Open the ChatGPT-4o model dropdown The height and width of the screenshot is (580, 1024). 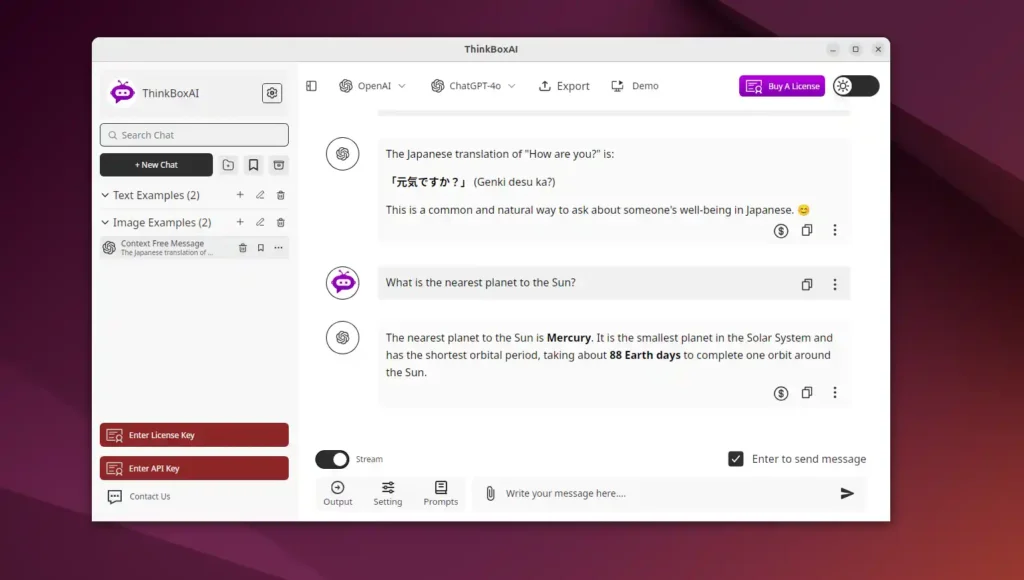[x=472, y=86]
